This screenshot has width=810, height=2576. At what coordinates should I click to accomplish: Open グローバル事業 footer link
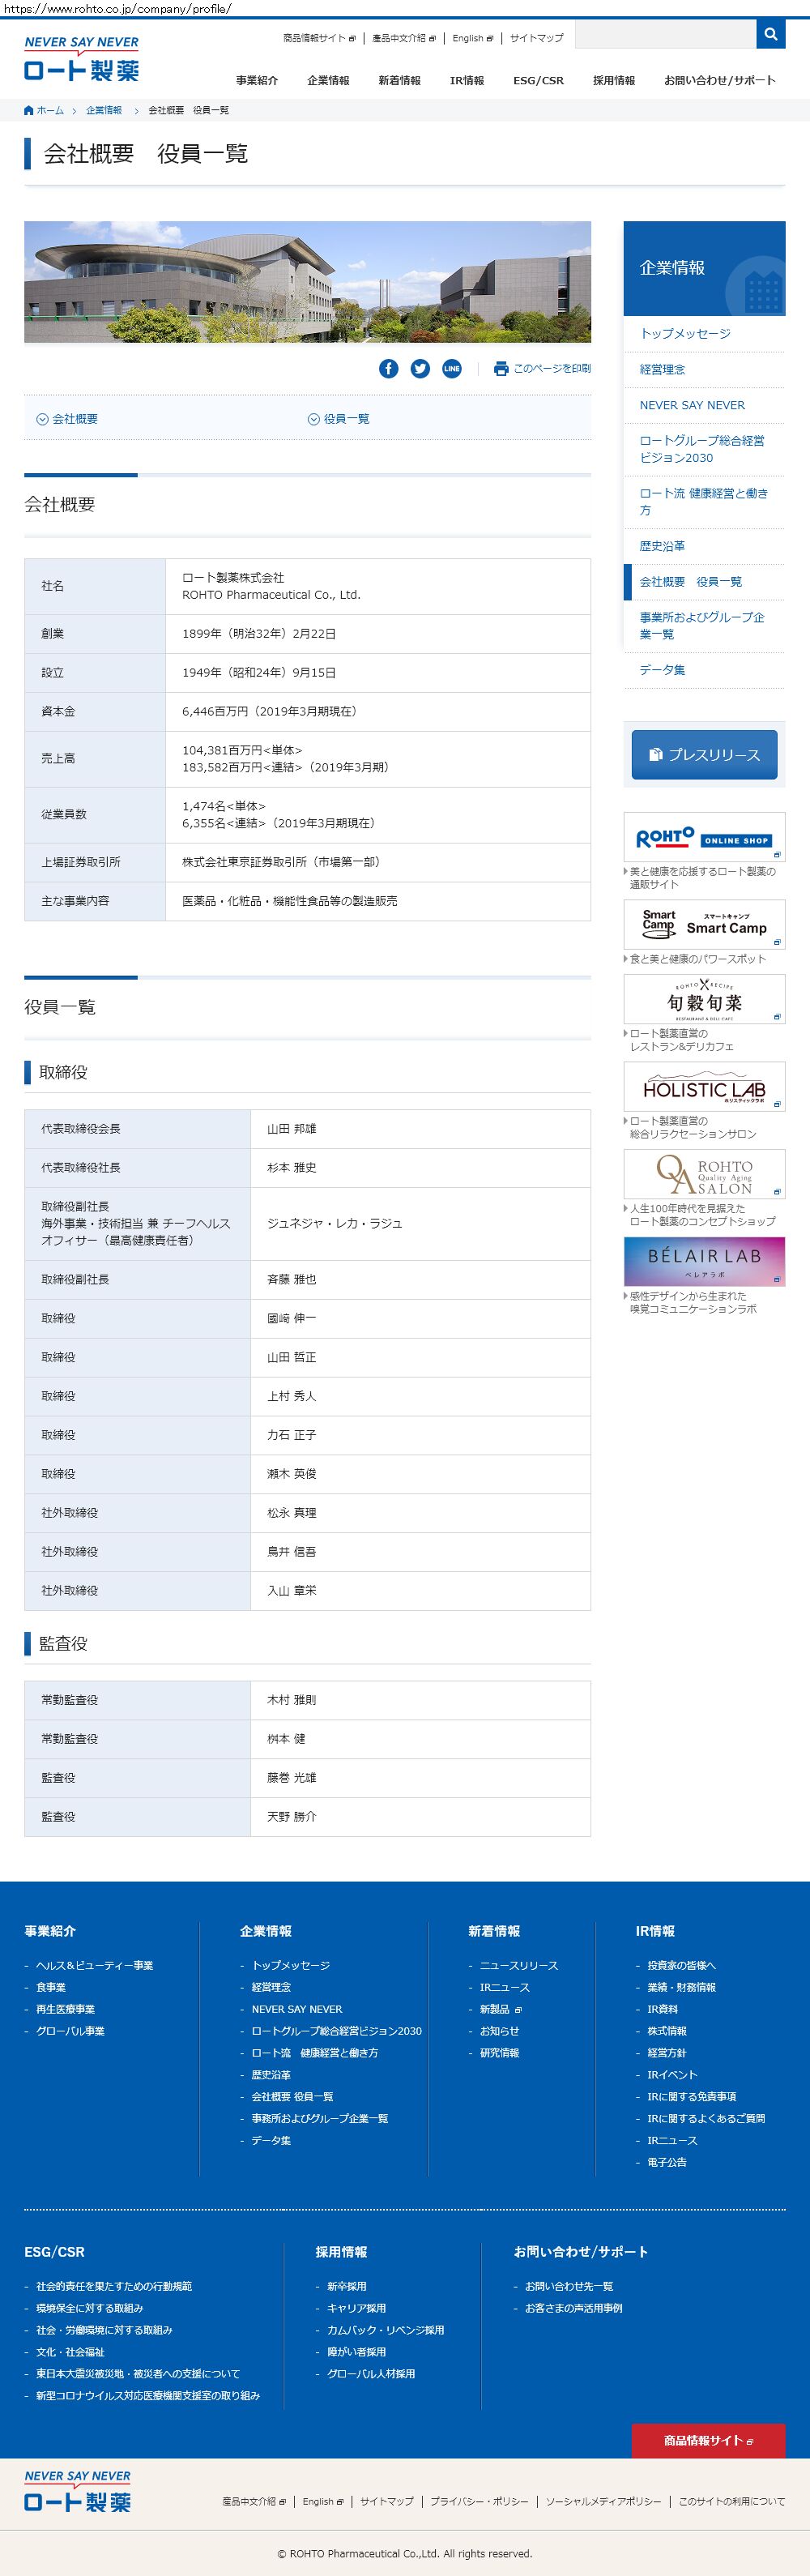[70, 2031]
